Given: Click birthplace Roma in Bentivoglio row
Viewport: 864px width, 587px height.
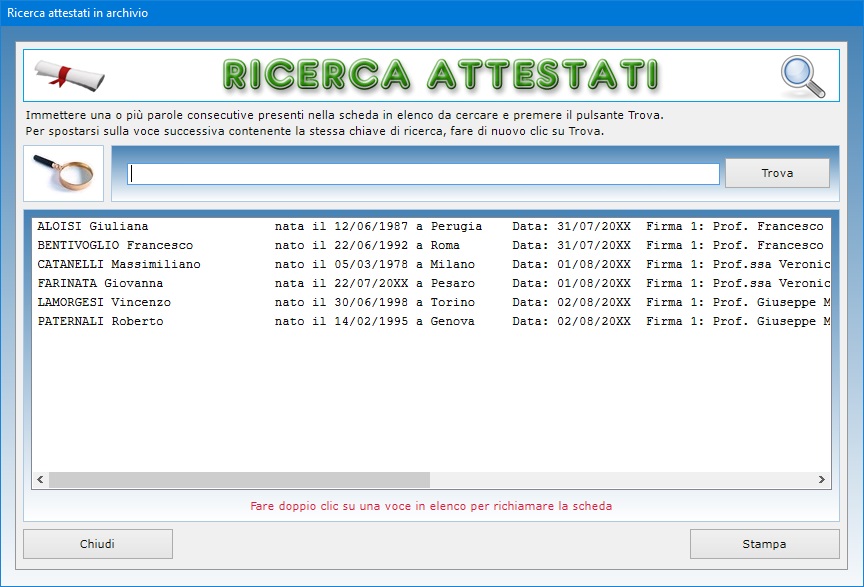Looking at the screenshot, I should tap(445, 245).
